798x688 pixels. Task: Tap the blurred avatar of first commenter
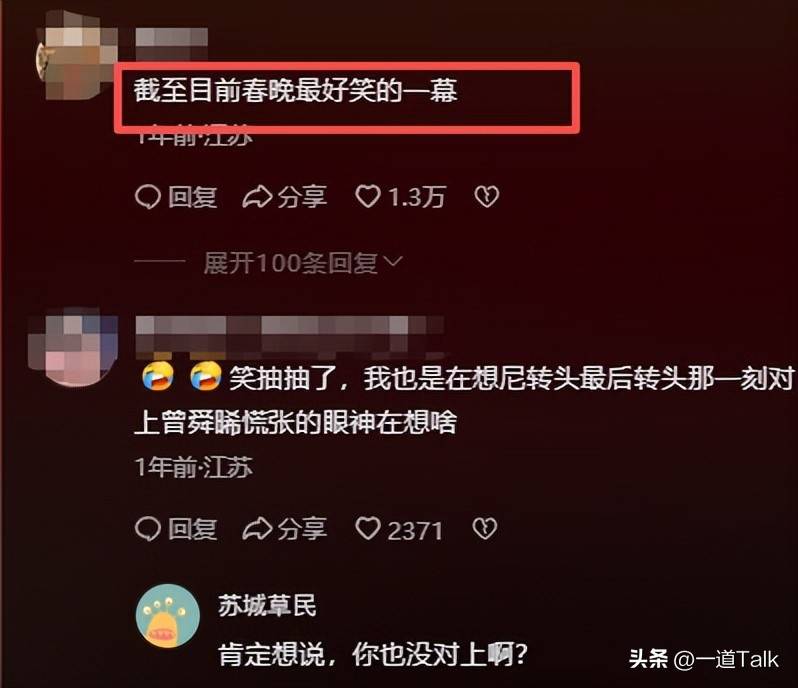click(76, 55)
